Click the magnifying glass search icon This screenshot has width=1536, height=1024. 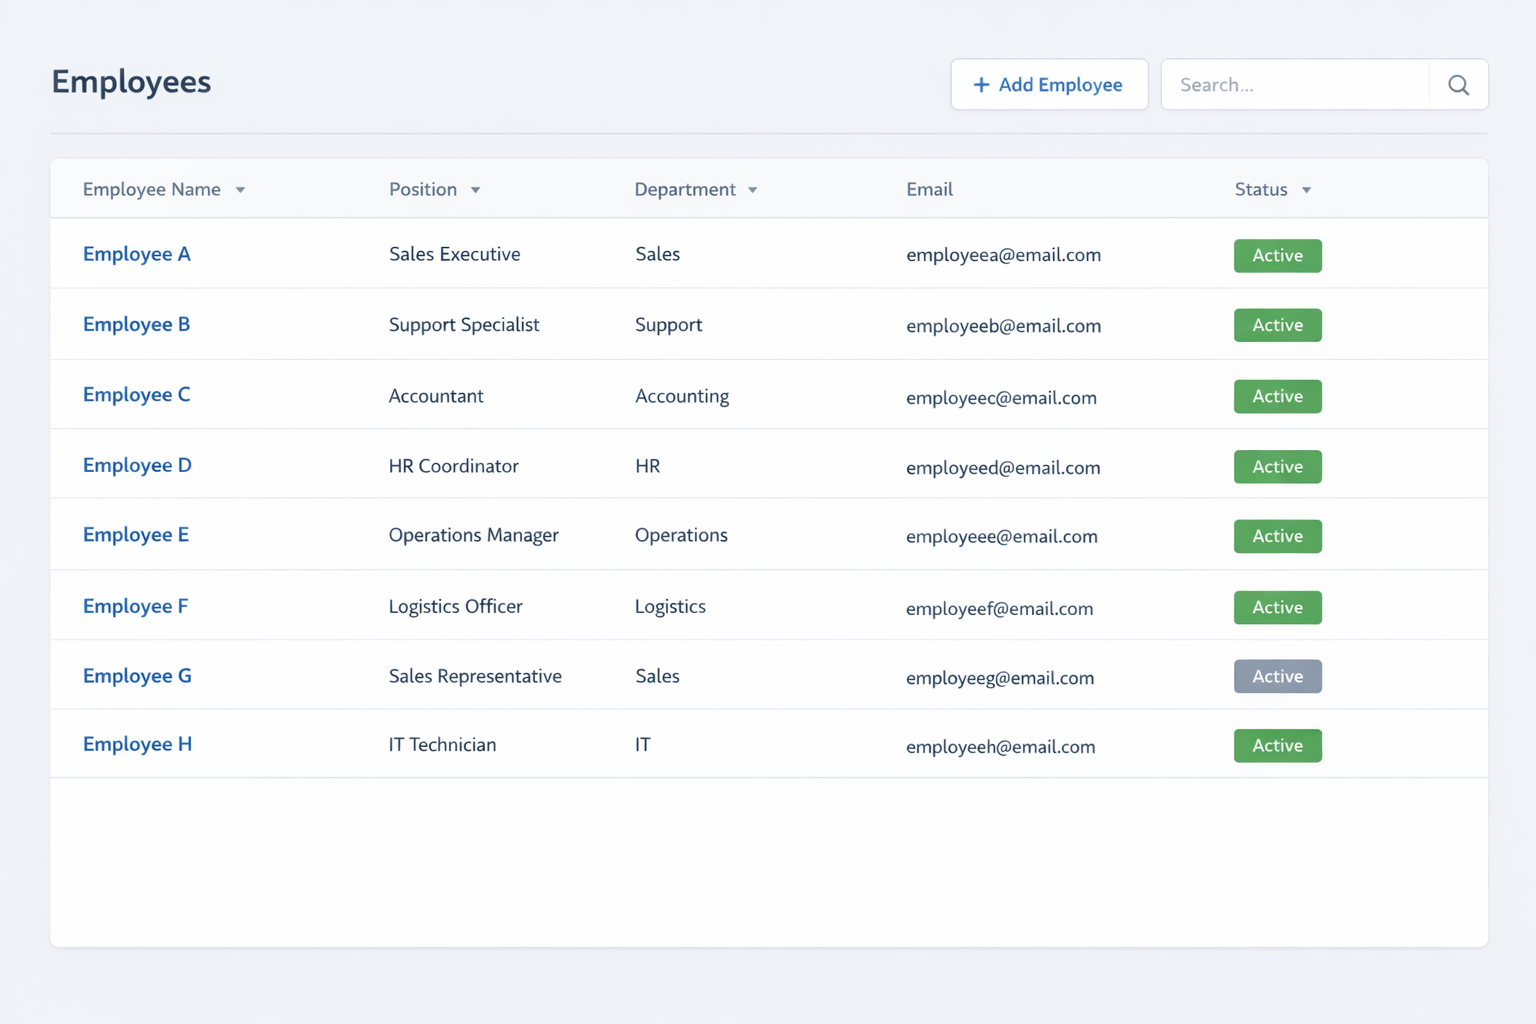point(1458,85)
